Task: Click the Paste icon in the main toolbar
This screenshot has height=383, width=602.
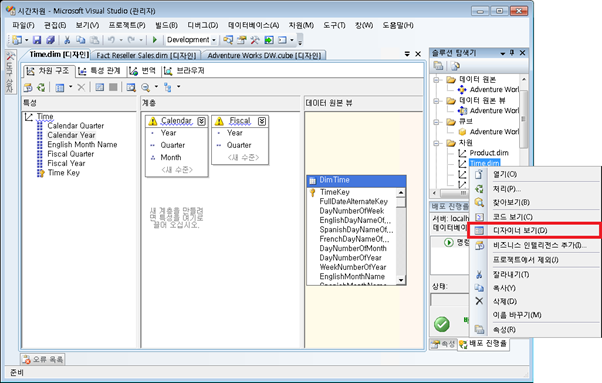Action: coord(94,40)
